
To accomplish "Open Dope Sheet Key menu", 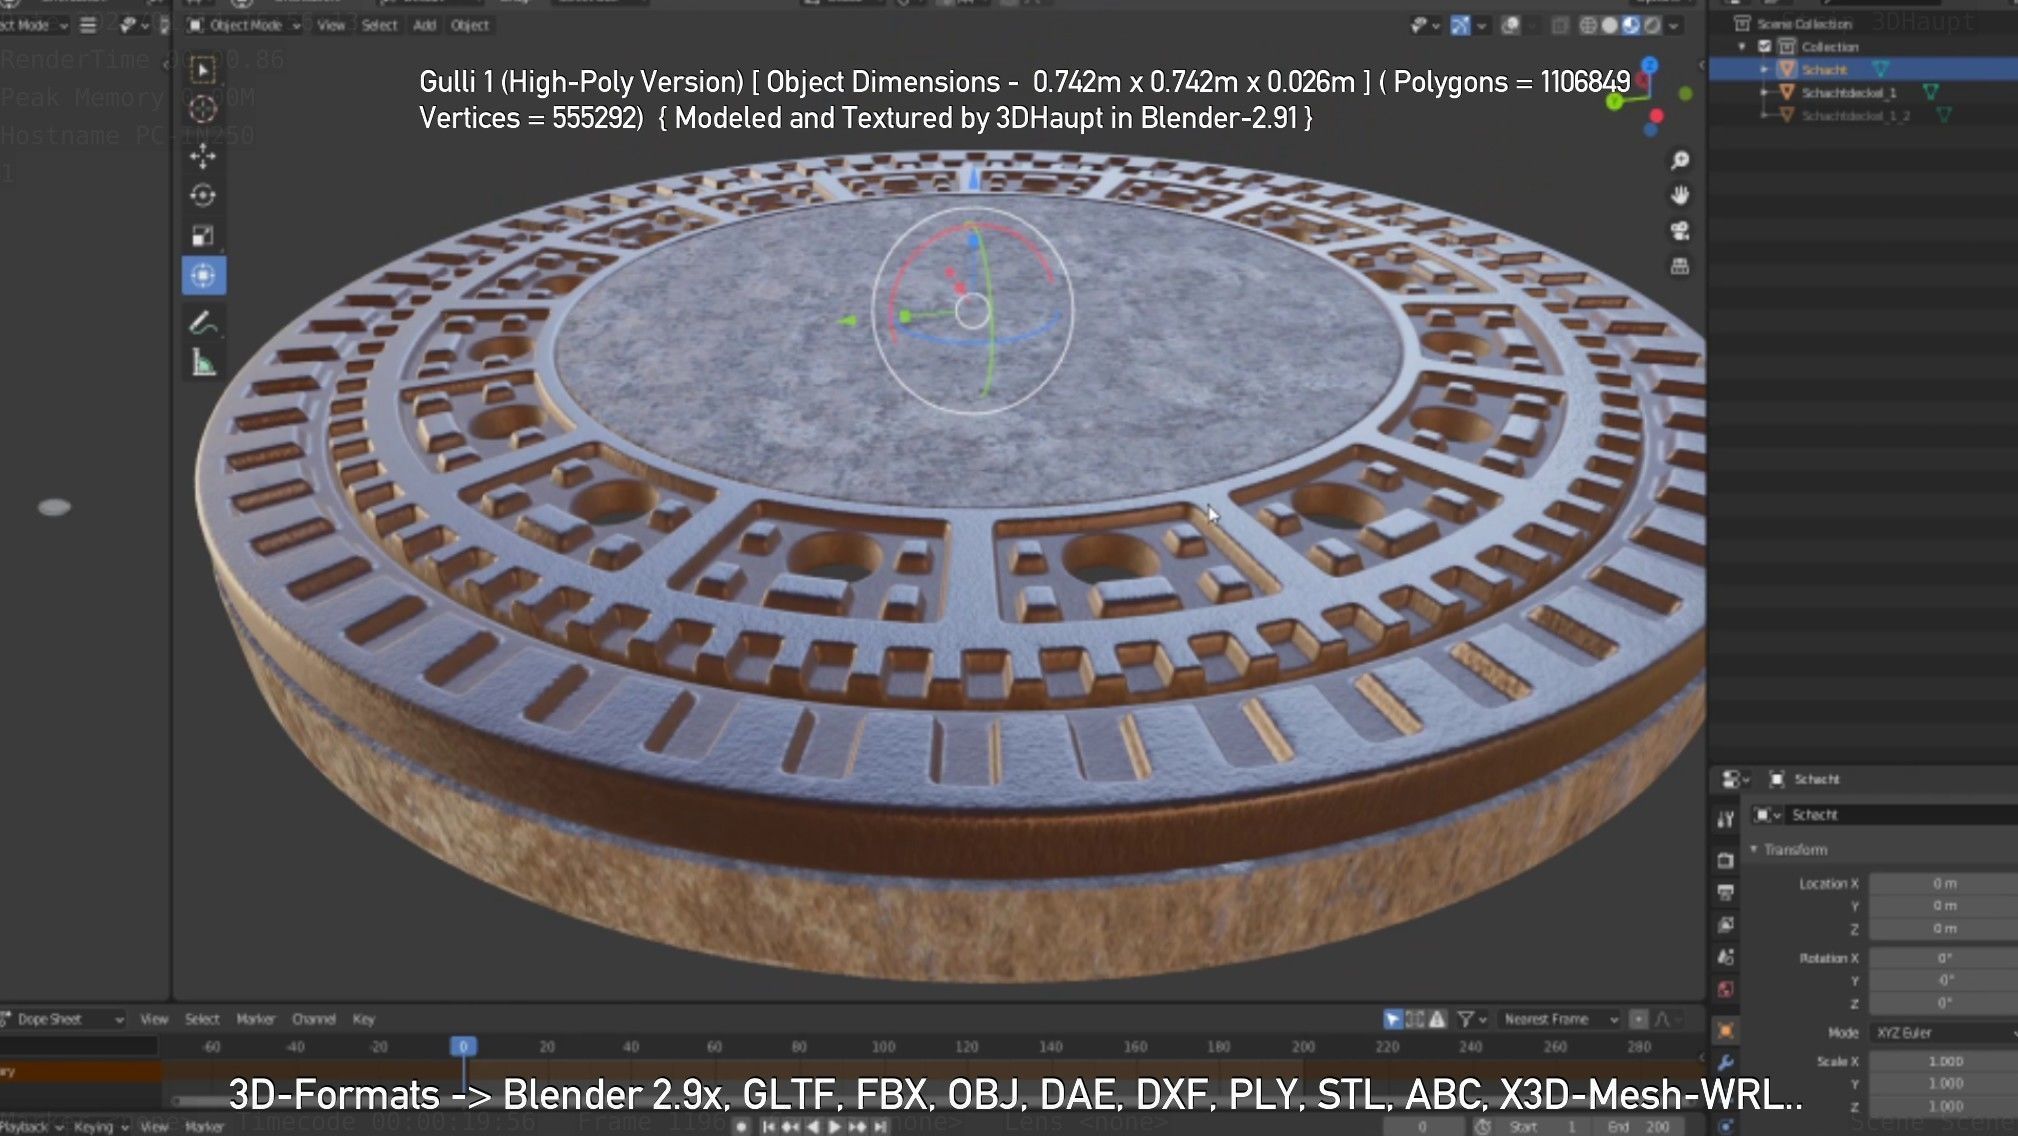I will click(x=363, y=1019).
